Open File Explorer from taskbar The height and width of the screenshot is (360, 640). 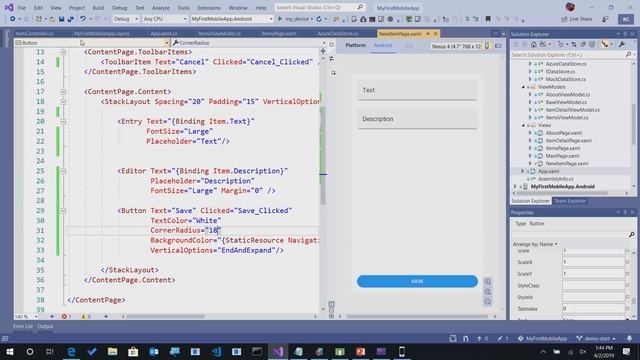(113, 351)
